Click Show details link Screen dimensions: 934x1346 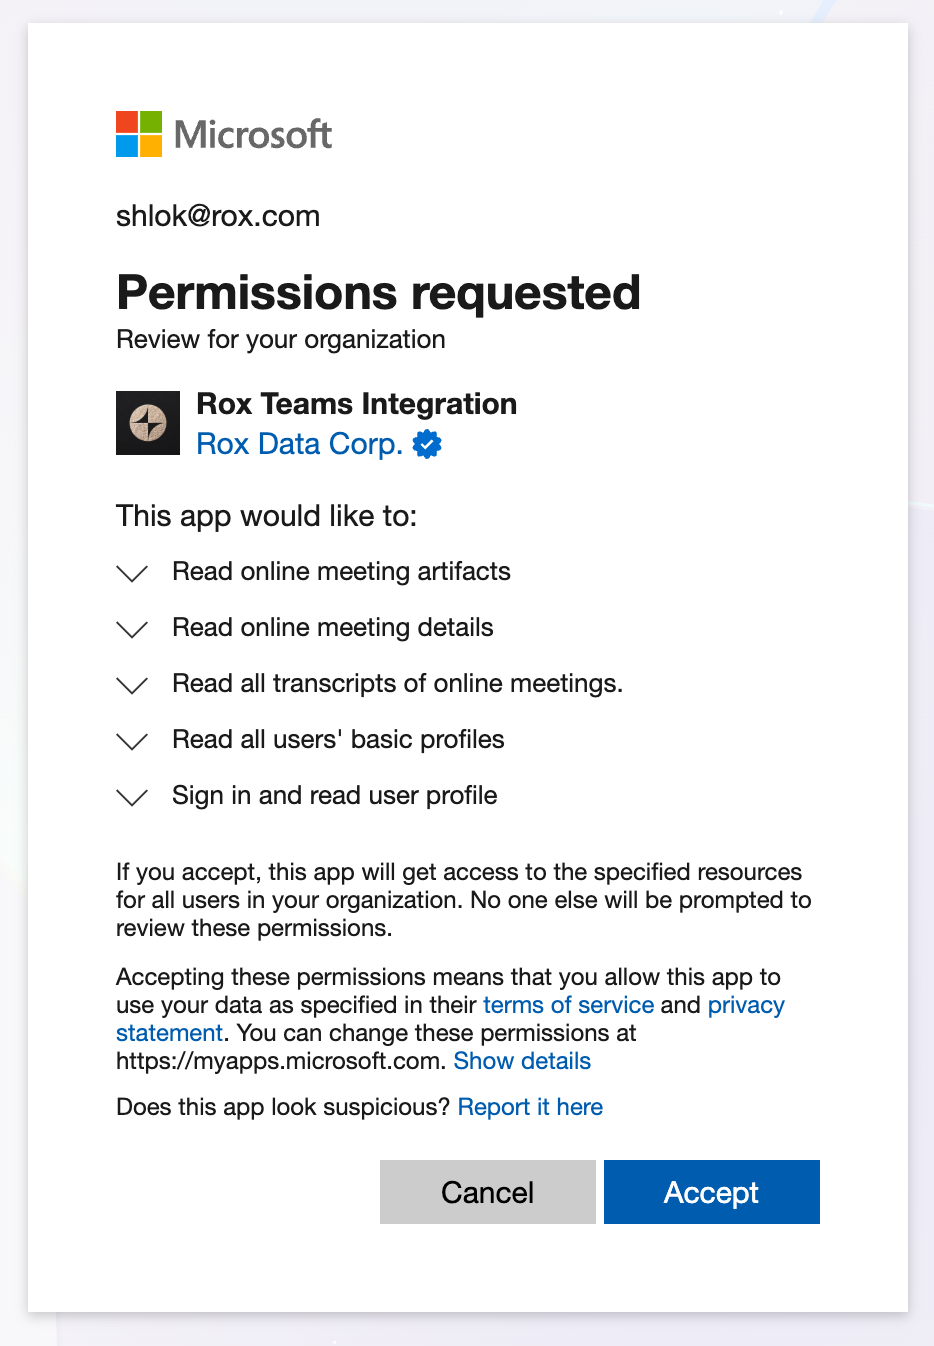click(522, 1061)
